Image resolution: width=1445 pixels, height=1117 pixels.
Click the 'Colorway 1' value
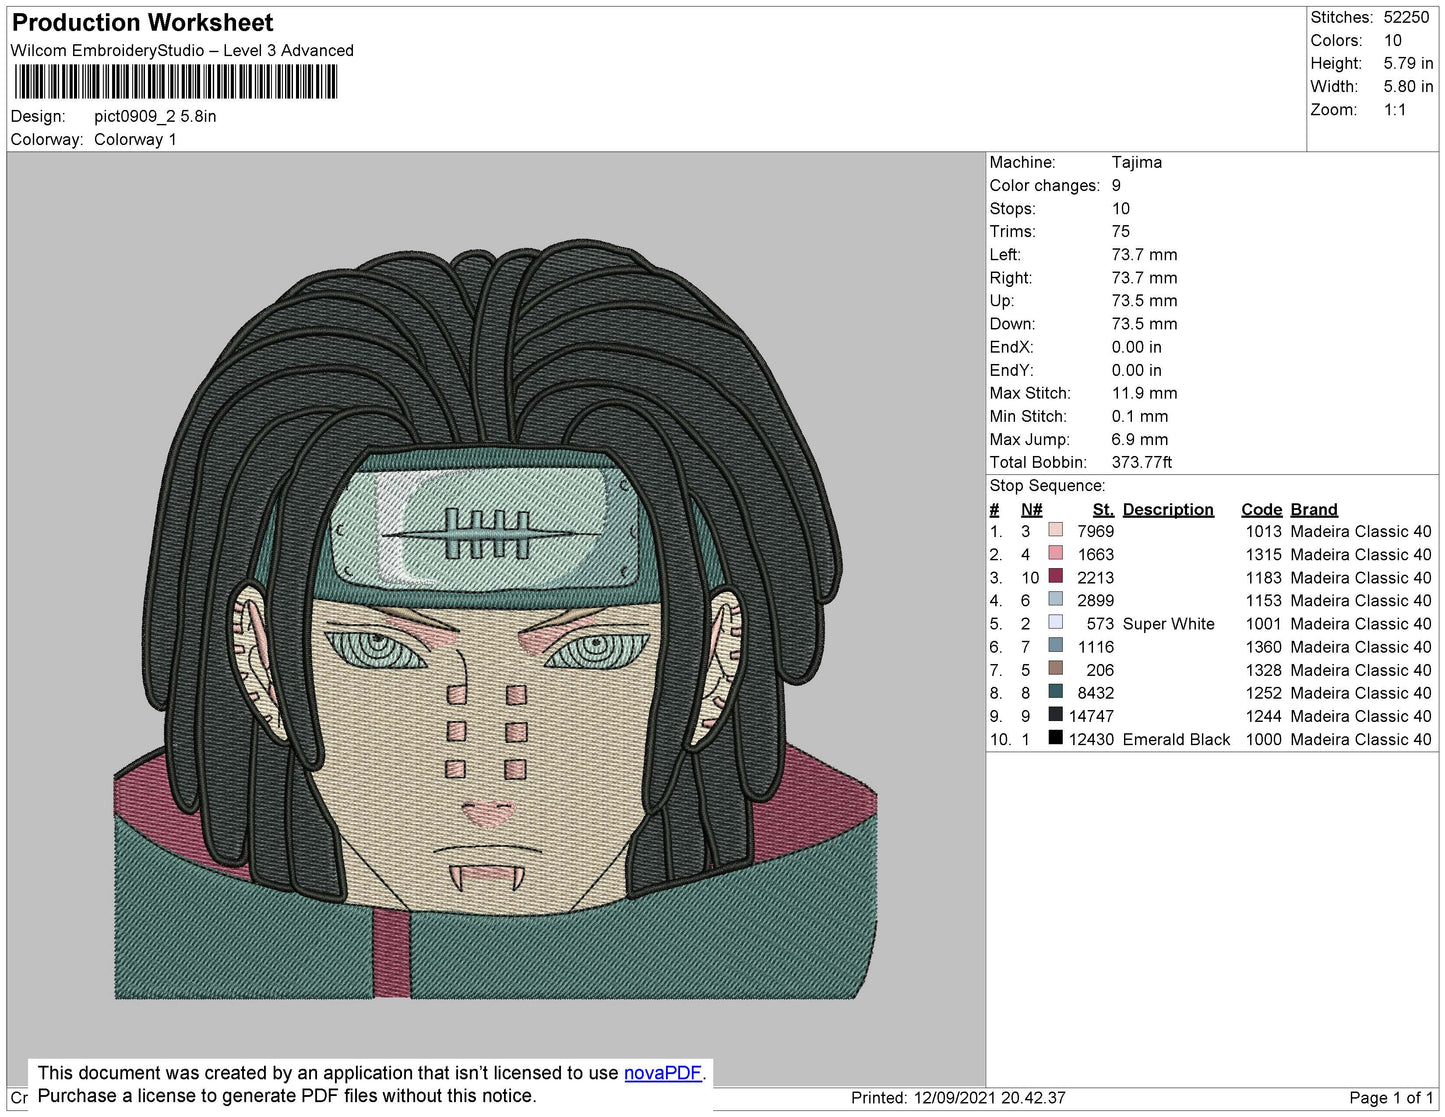[x=135, y=139]
